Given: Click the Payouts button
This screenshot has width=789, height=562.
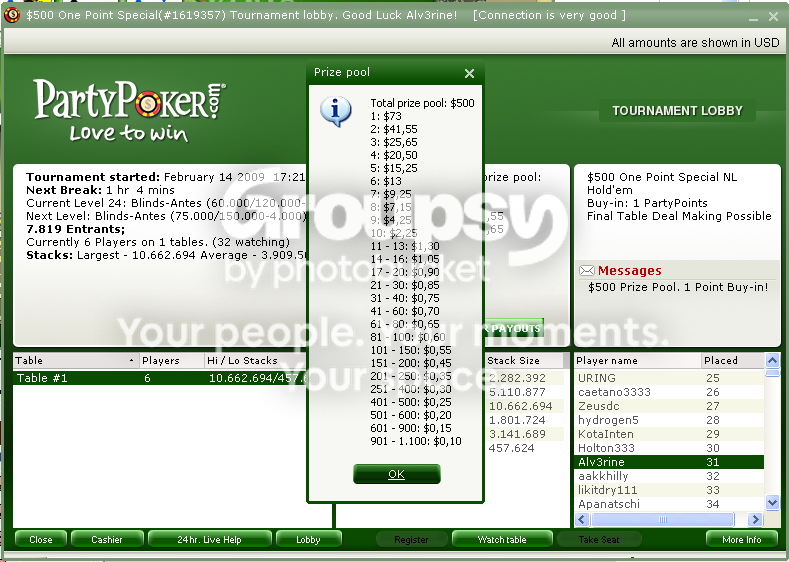Looking at the screenshot, I should 514,329.
